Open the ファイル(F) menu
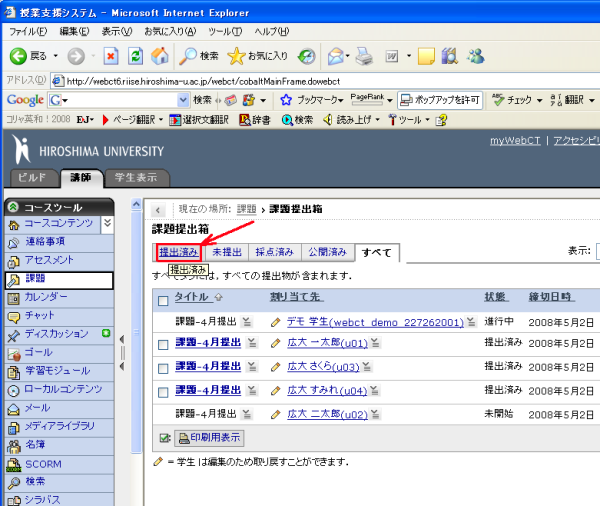This screenshot has height=506, width=600. click(28, 31)
